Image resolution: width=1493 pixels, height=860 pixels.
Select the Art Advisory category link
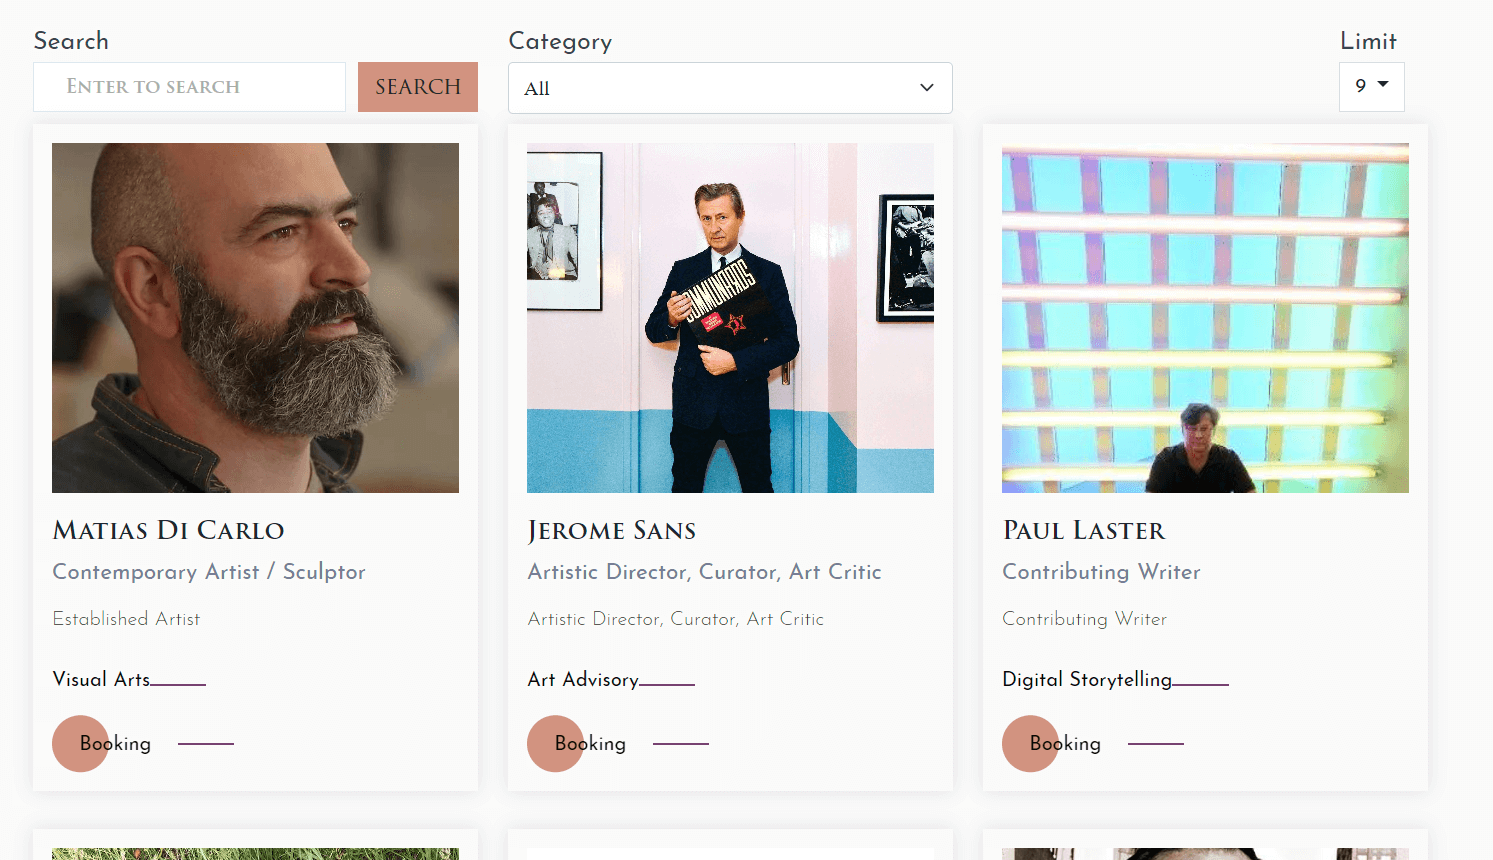tap(583, 679)
